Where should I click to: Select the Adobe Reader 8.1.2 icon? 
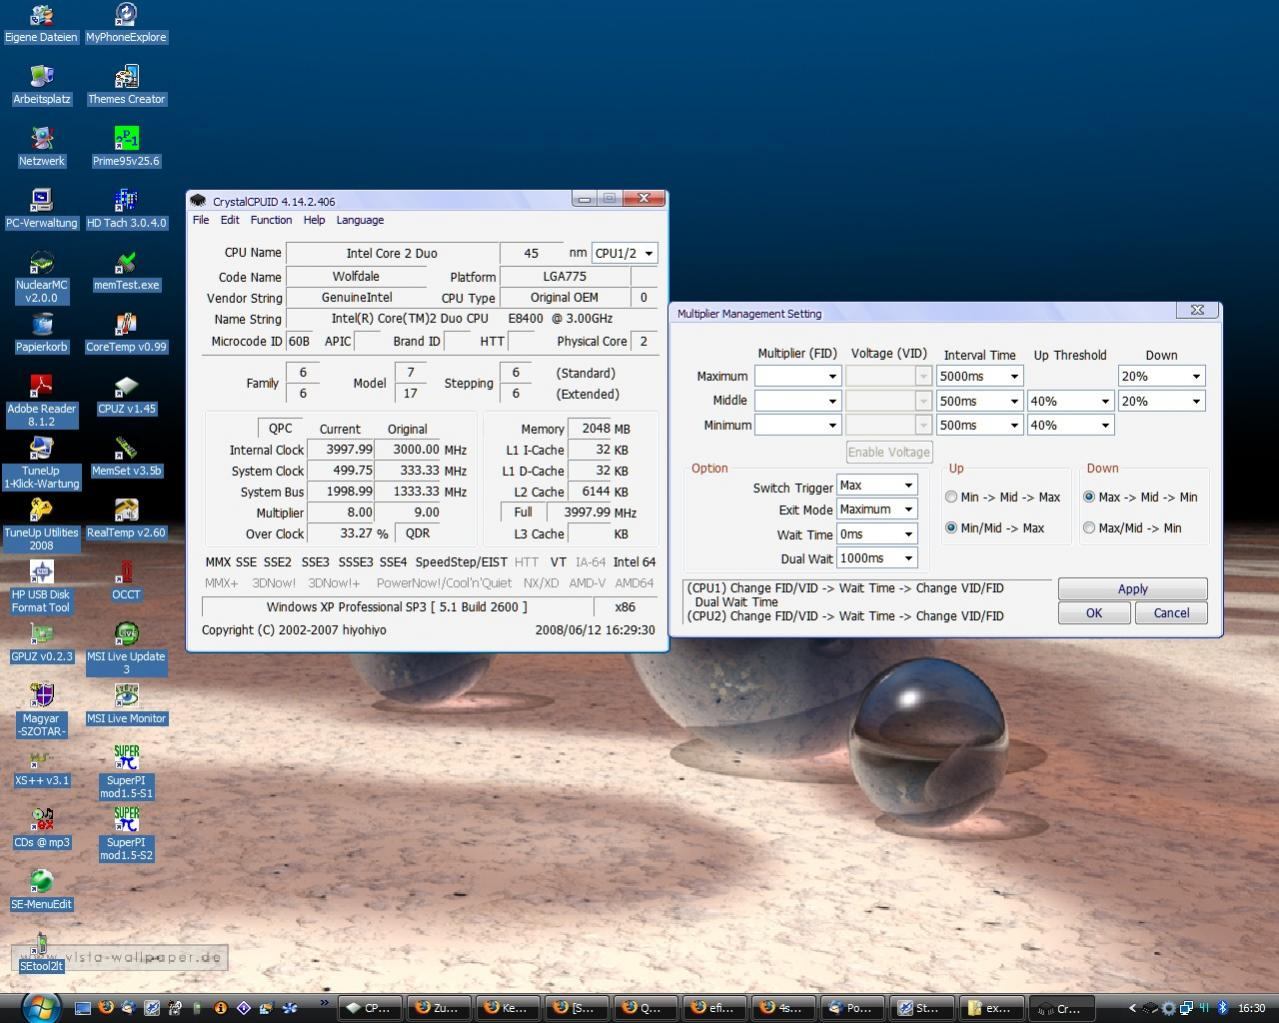click(x=41, y=402)
